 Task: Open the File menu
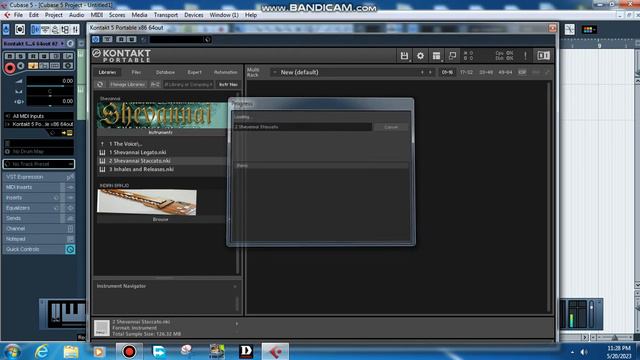(18, 15)
